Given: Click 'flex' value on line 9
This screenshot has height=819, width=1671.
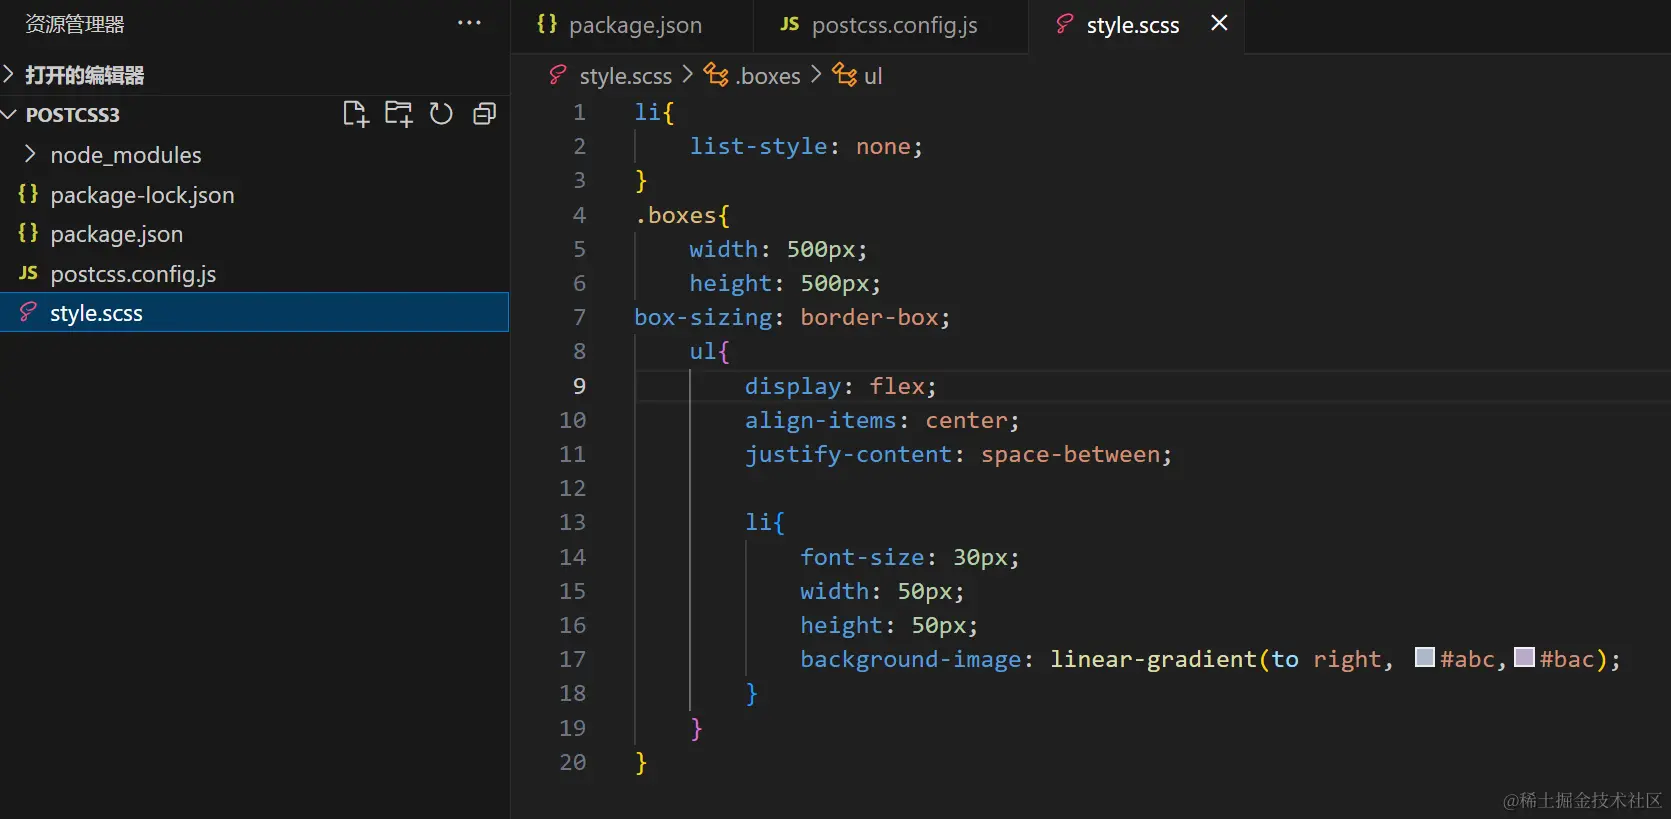Looking at the screenshot, I should coord(897,386).
